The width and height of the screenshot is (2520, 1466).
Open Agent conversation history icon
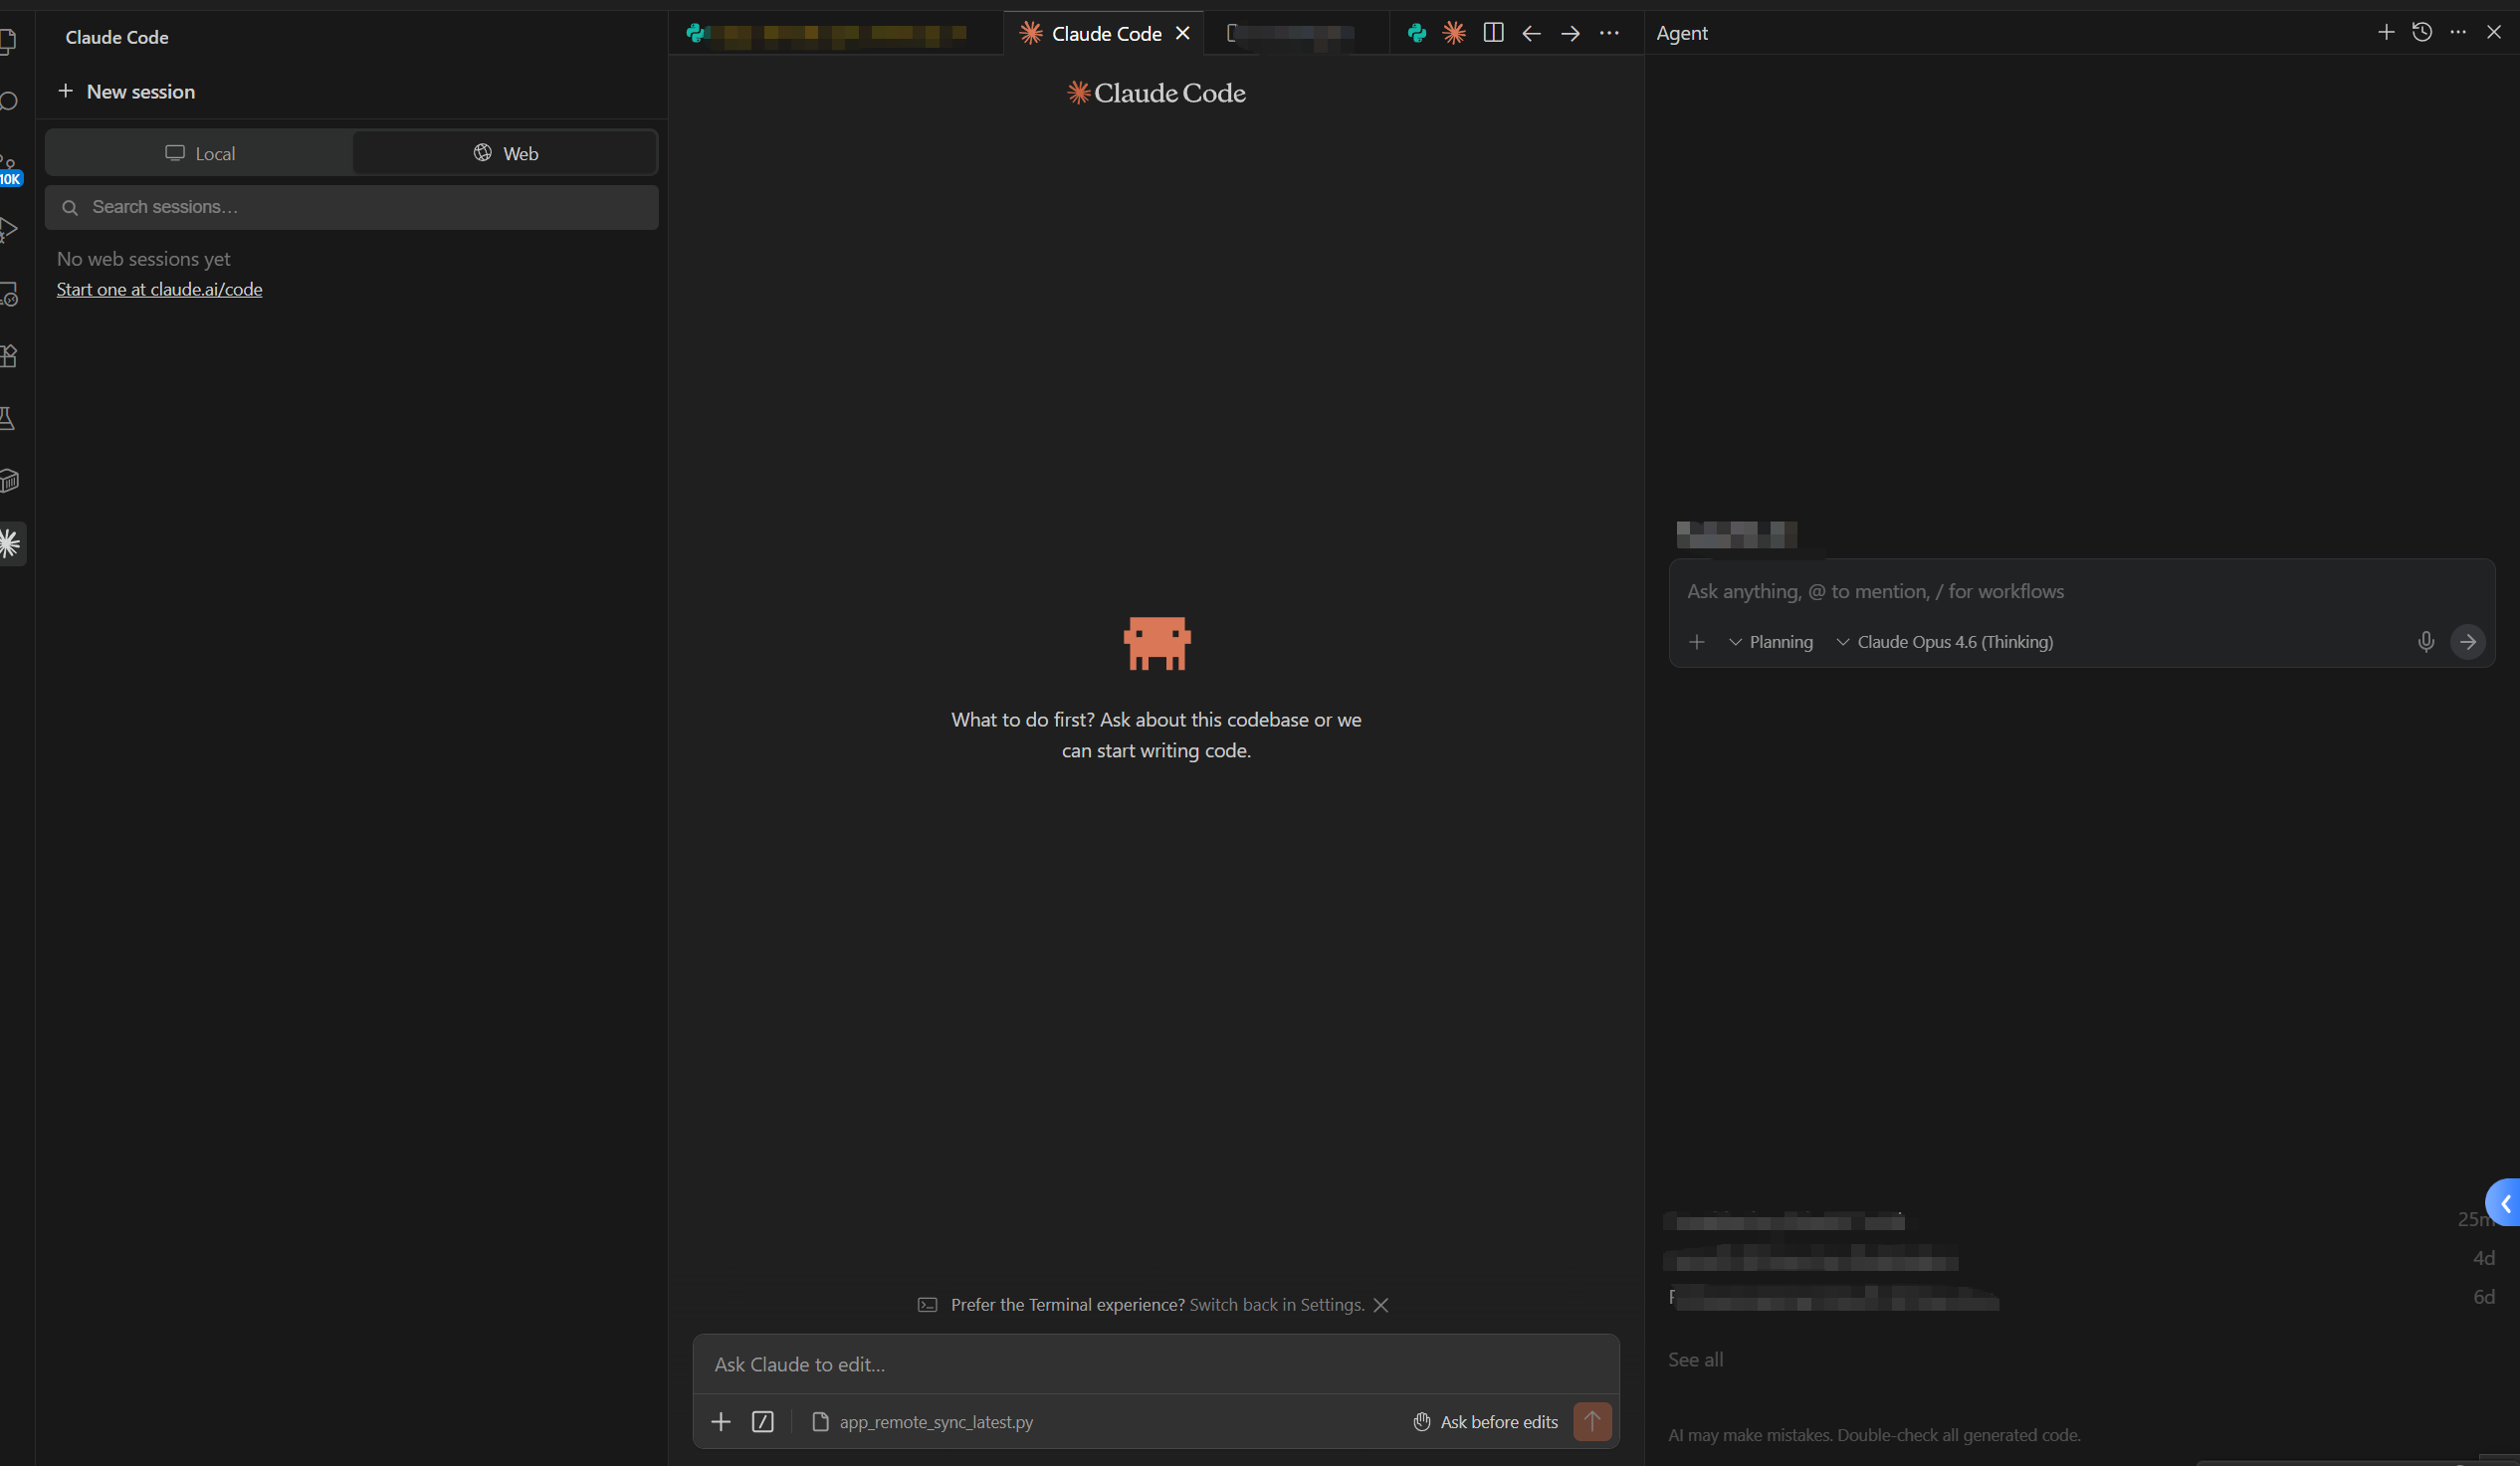pyautogui.click(x=2421, y=33)
